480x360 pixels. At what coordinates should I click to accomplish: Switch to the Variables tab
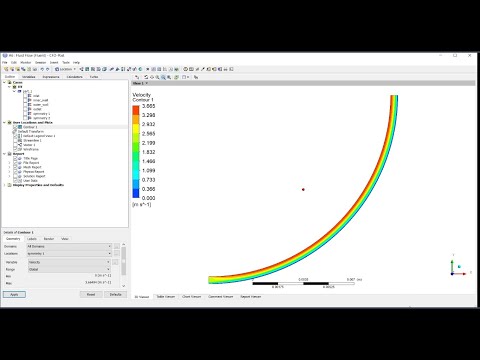(x=29, y=77)
